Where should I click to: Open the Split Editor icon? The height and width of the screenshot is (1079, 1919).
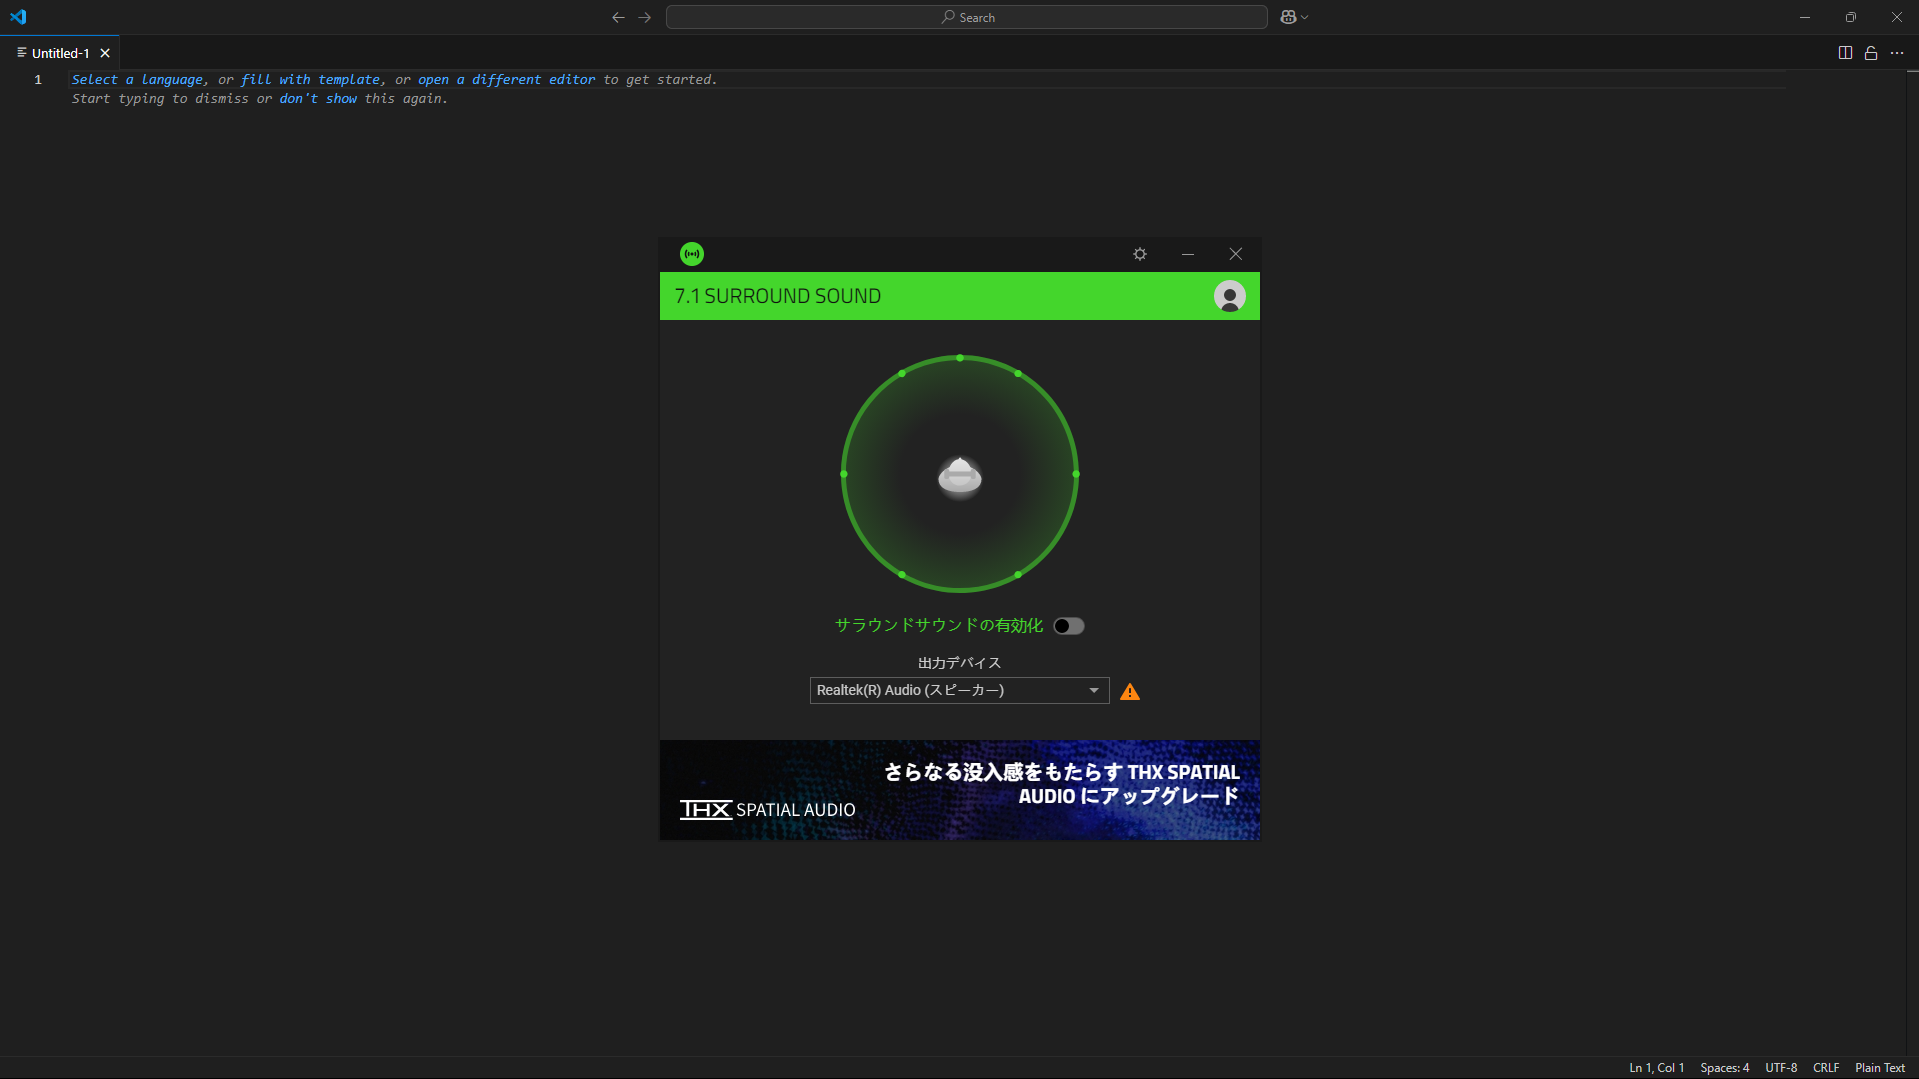tap(1844, 52)
